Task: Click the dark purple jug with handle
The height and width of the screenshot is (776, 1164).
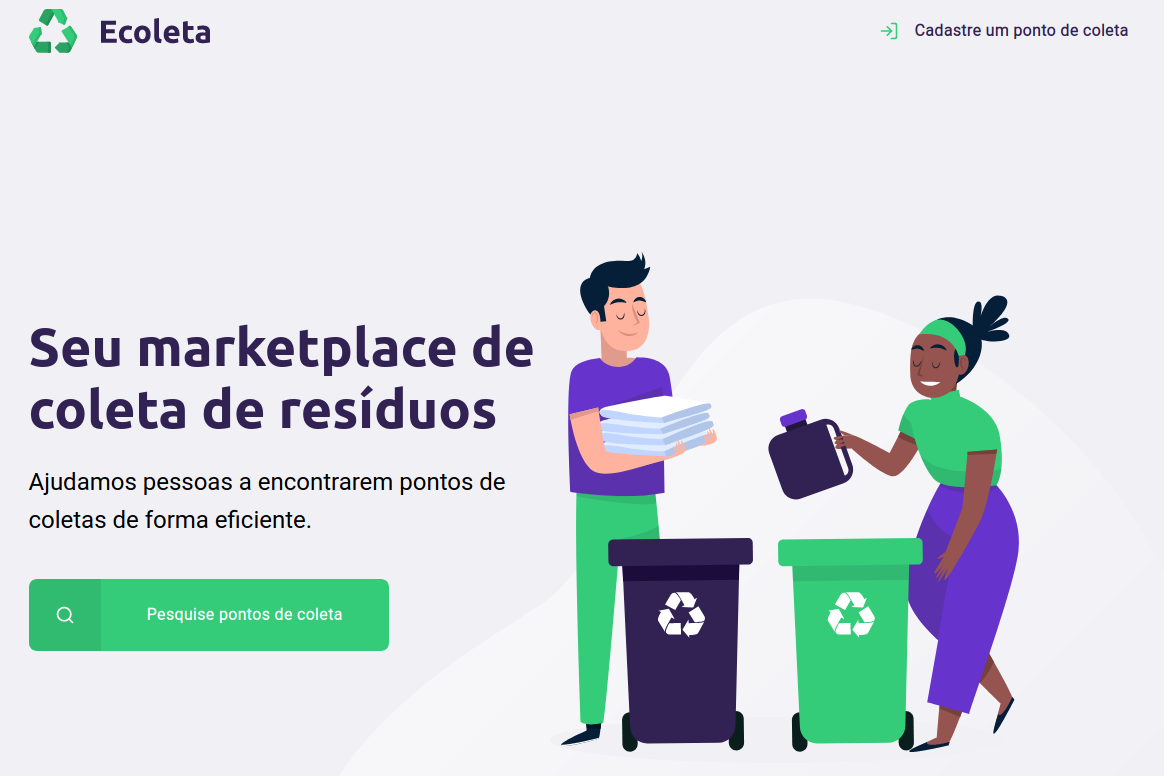Action: tap(809, 454)
